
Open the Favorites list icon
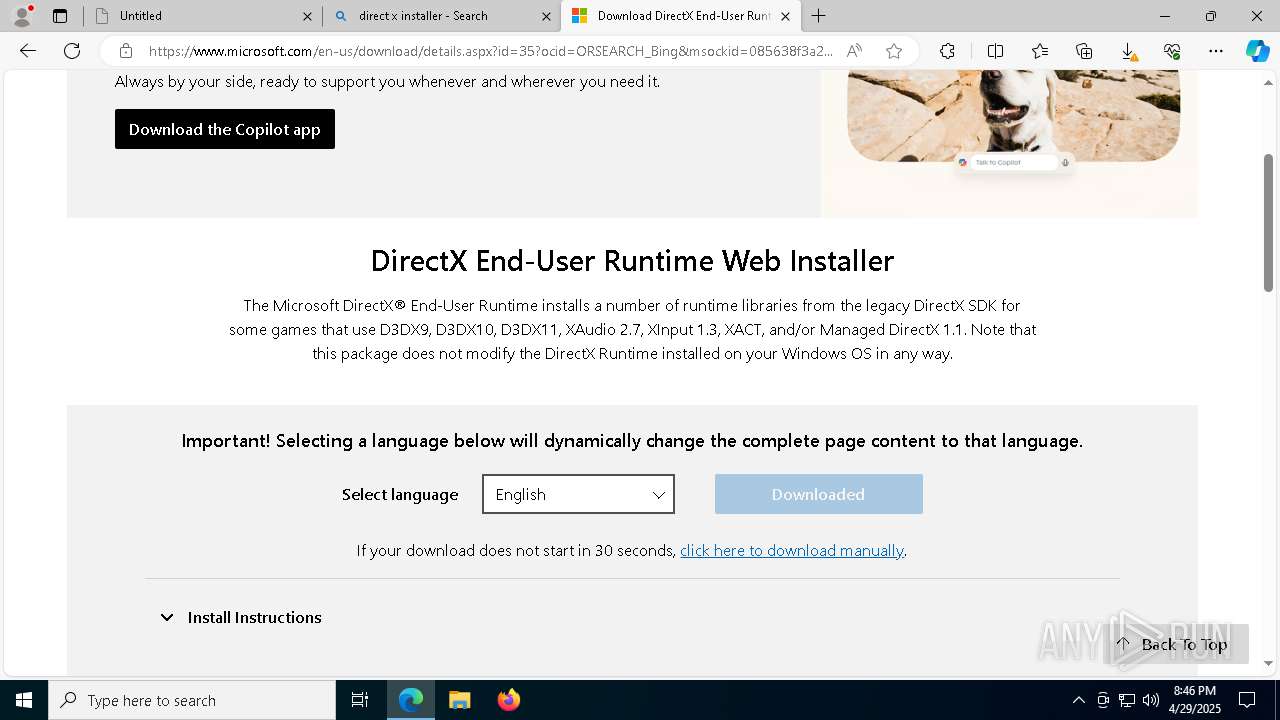point(1040,51)
